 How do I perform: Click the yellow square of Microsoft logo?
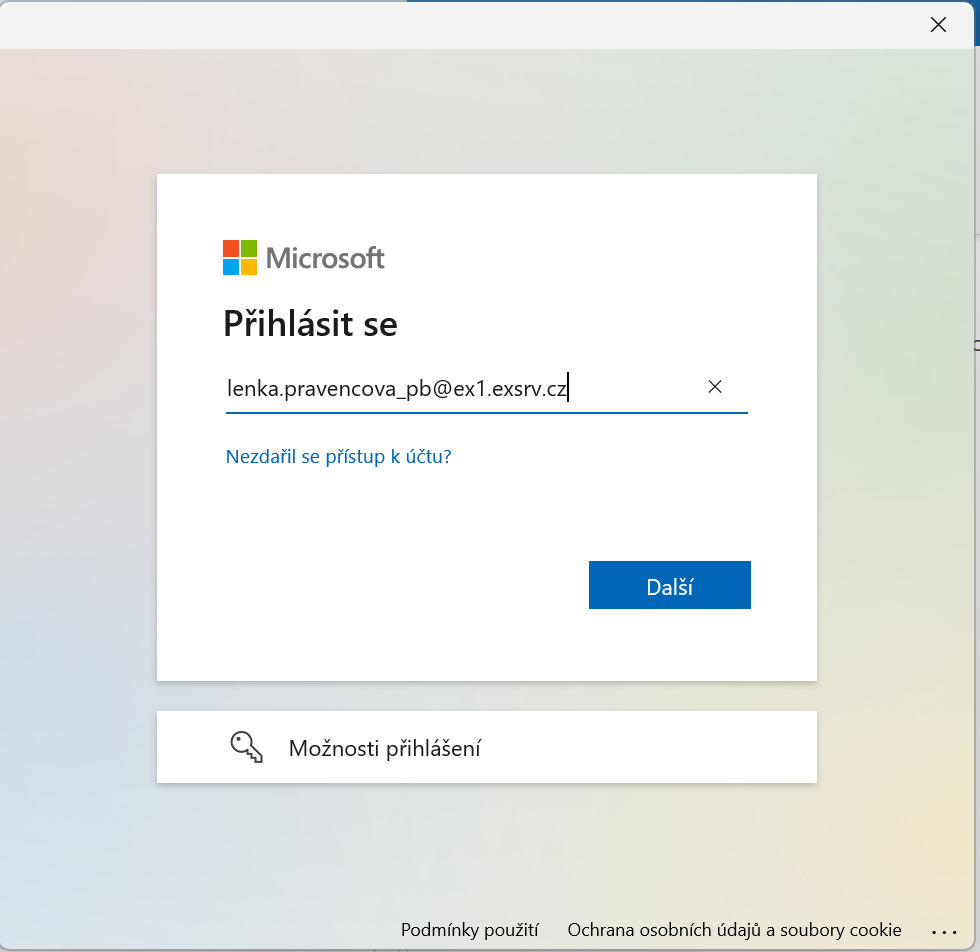coord(249,267)
